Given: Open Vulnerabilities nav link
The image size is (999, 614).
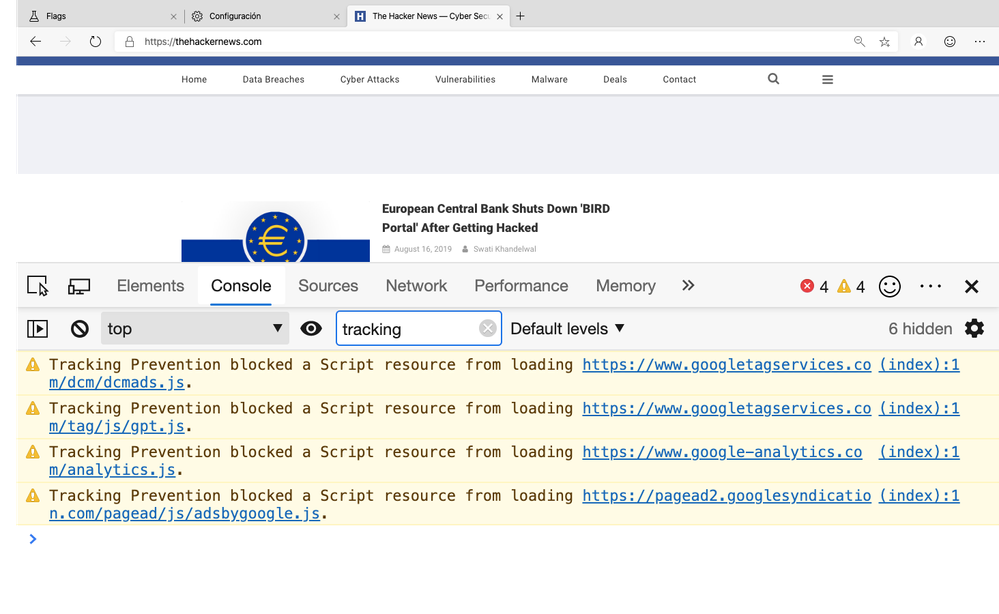Looking at the screenshot, I should (465, 80).
